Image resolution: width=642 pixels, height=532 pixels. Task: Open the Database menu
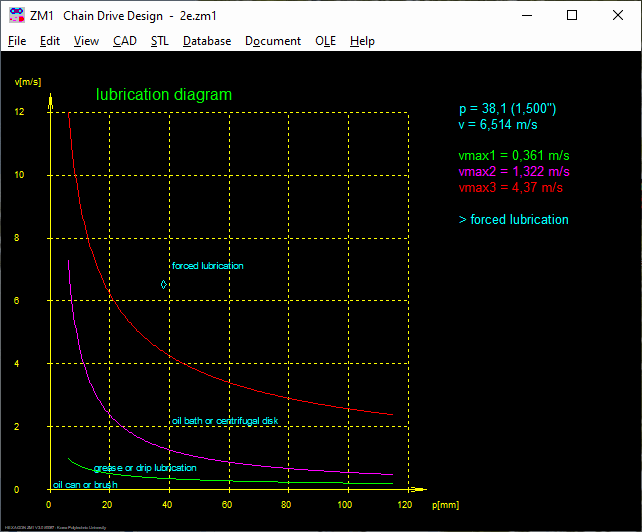[207, 41]
